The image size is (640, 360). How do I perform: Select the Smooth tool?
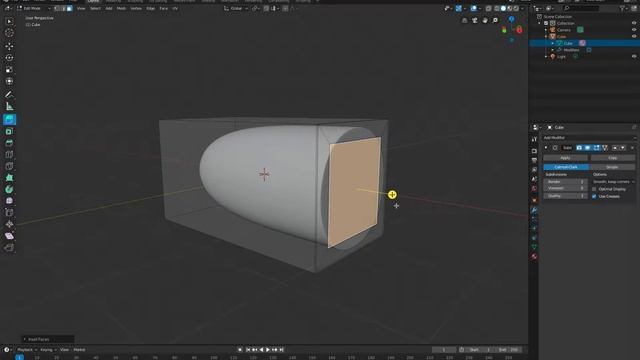coord(9,201)
